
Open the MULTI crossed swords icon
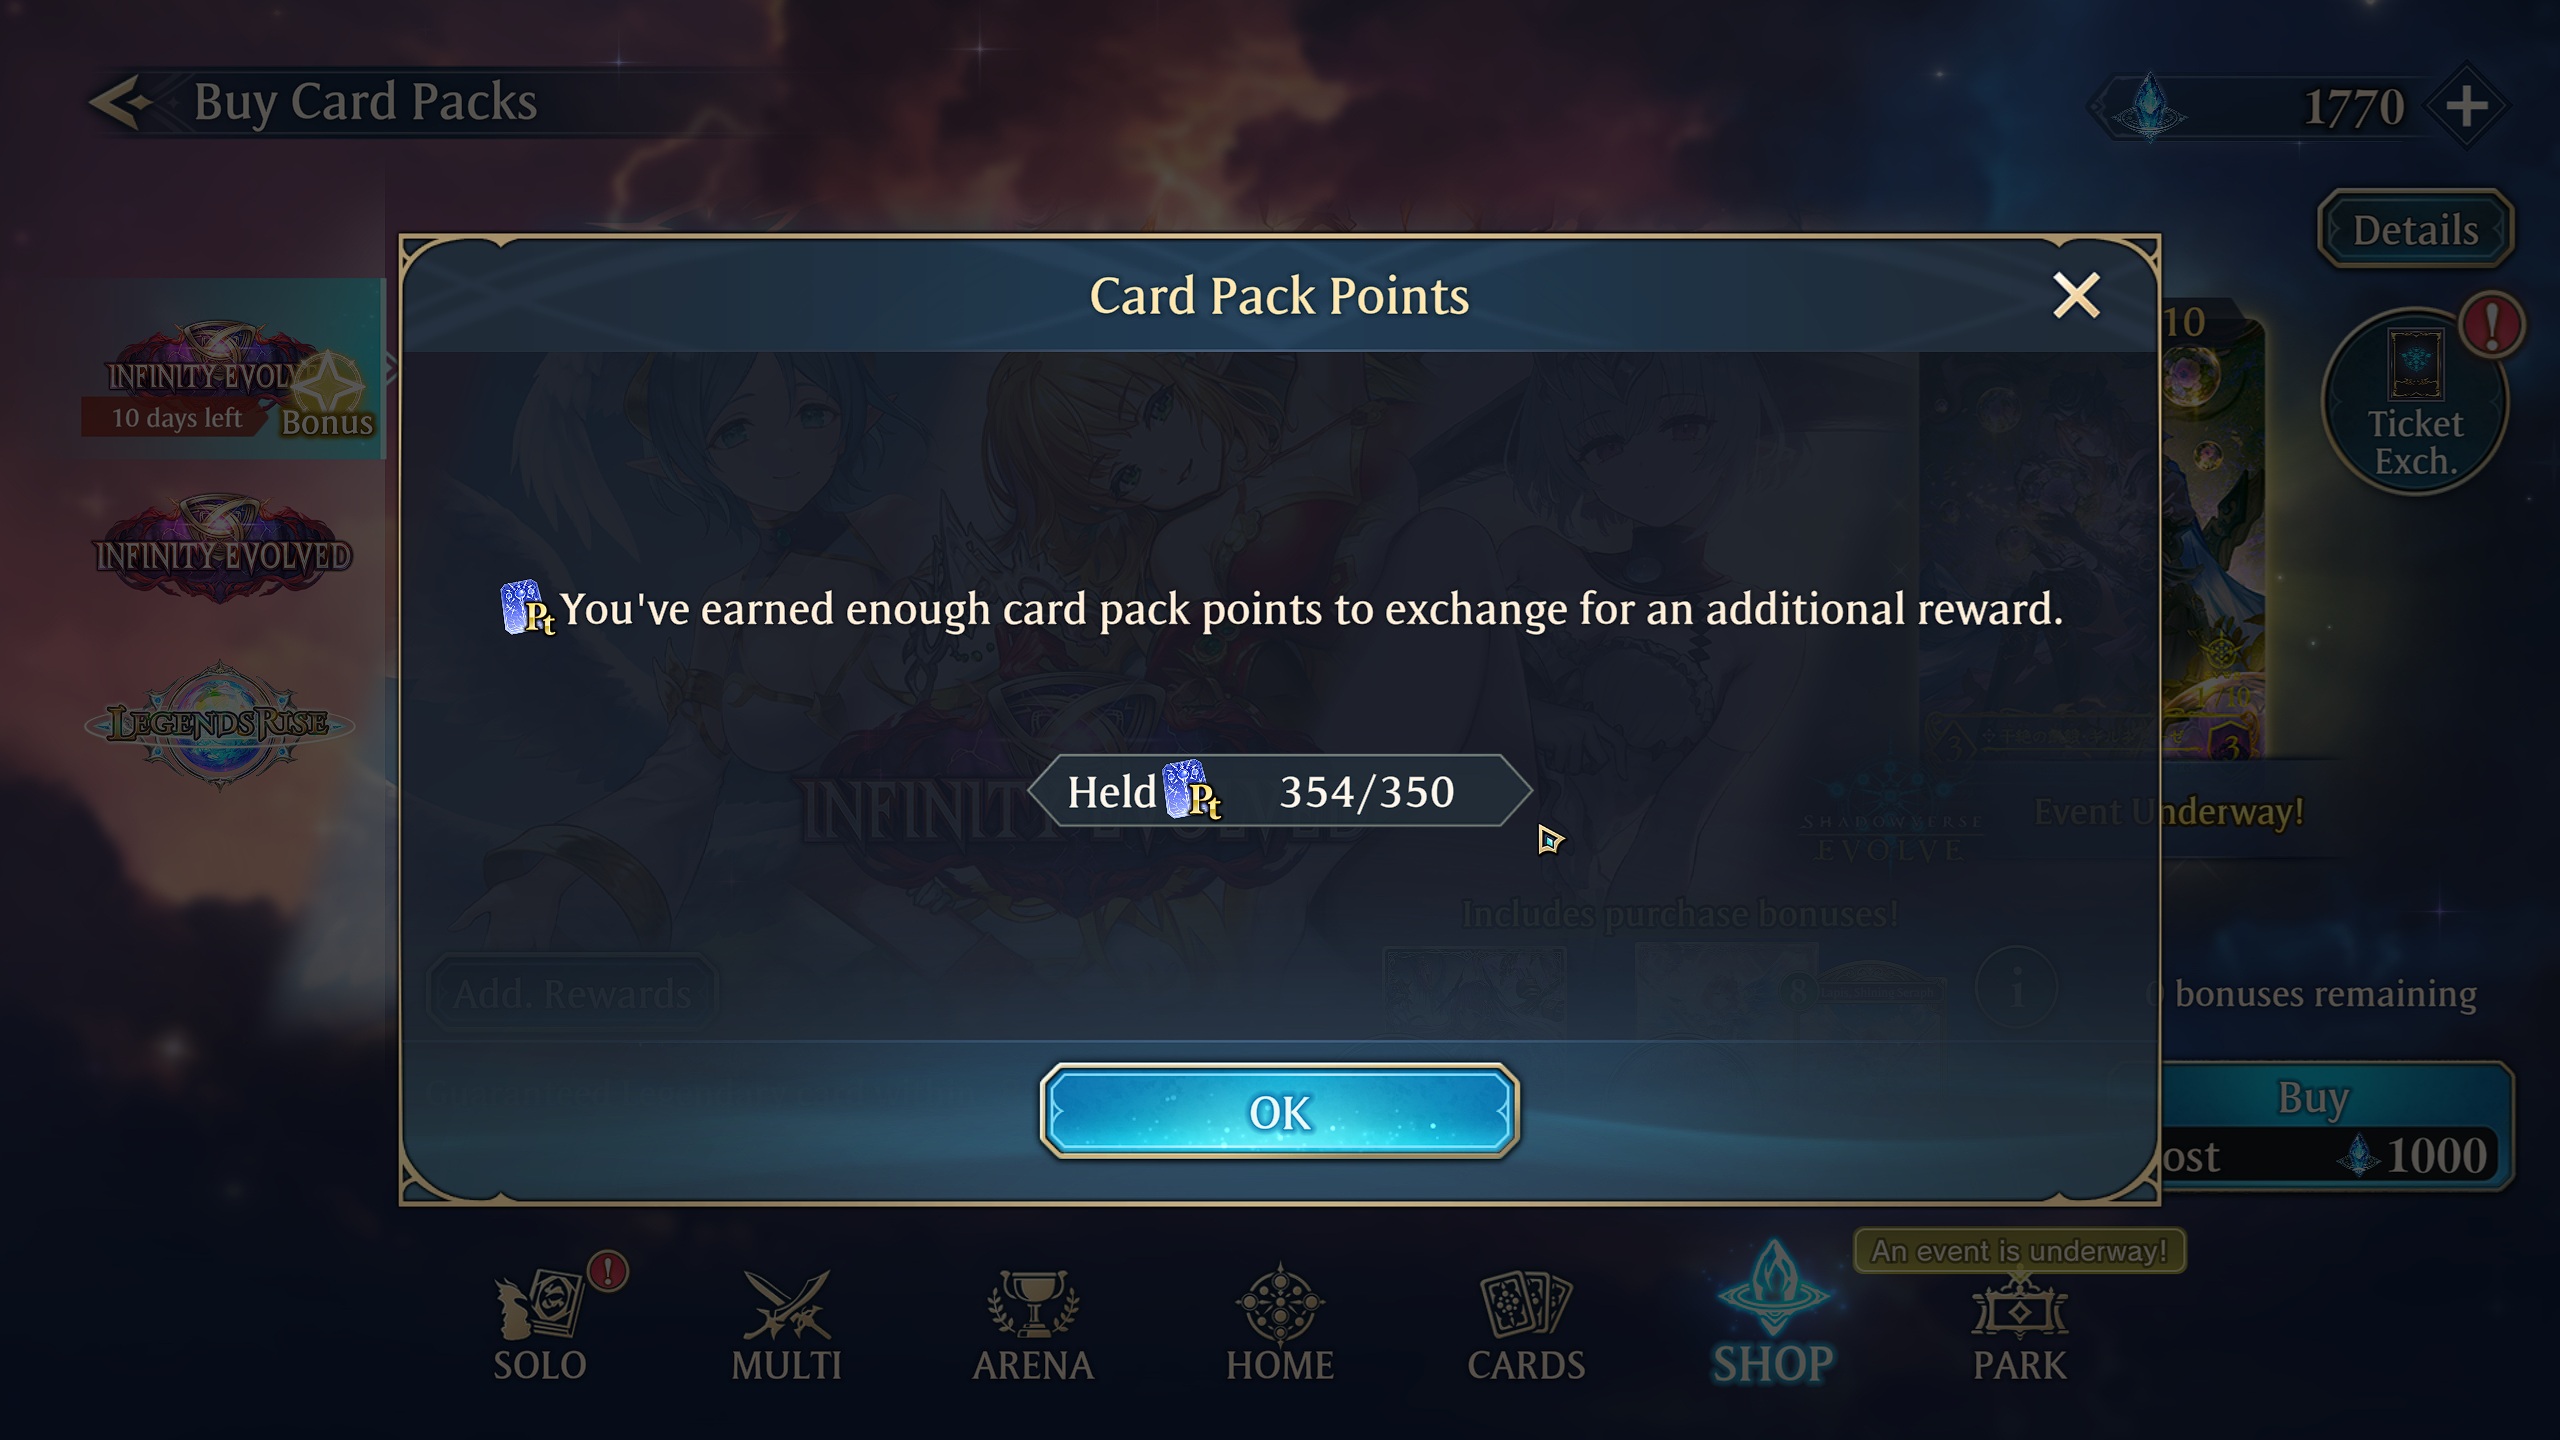pos(786,1324)
